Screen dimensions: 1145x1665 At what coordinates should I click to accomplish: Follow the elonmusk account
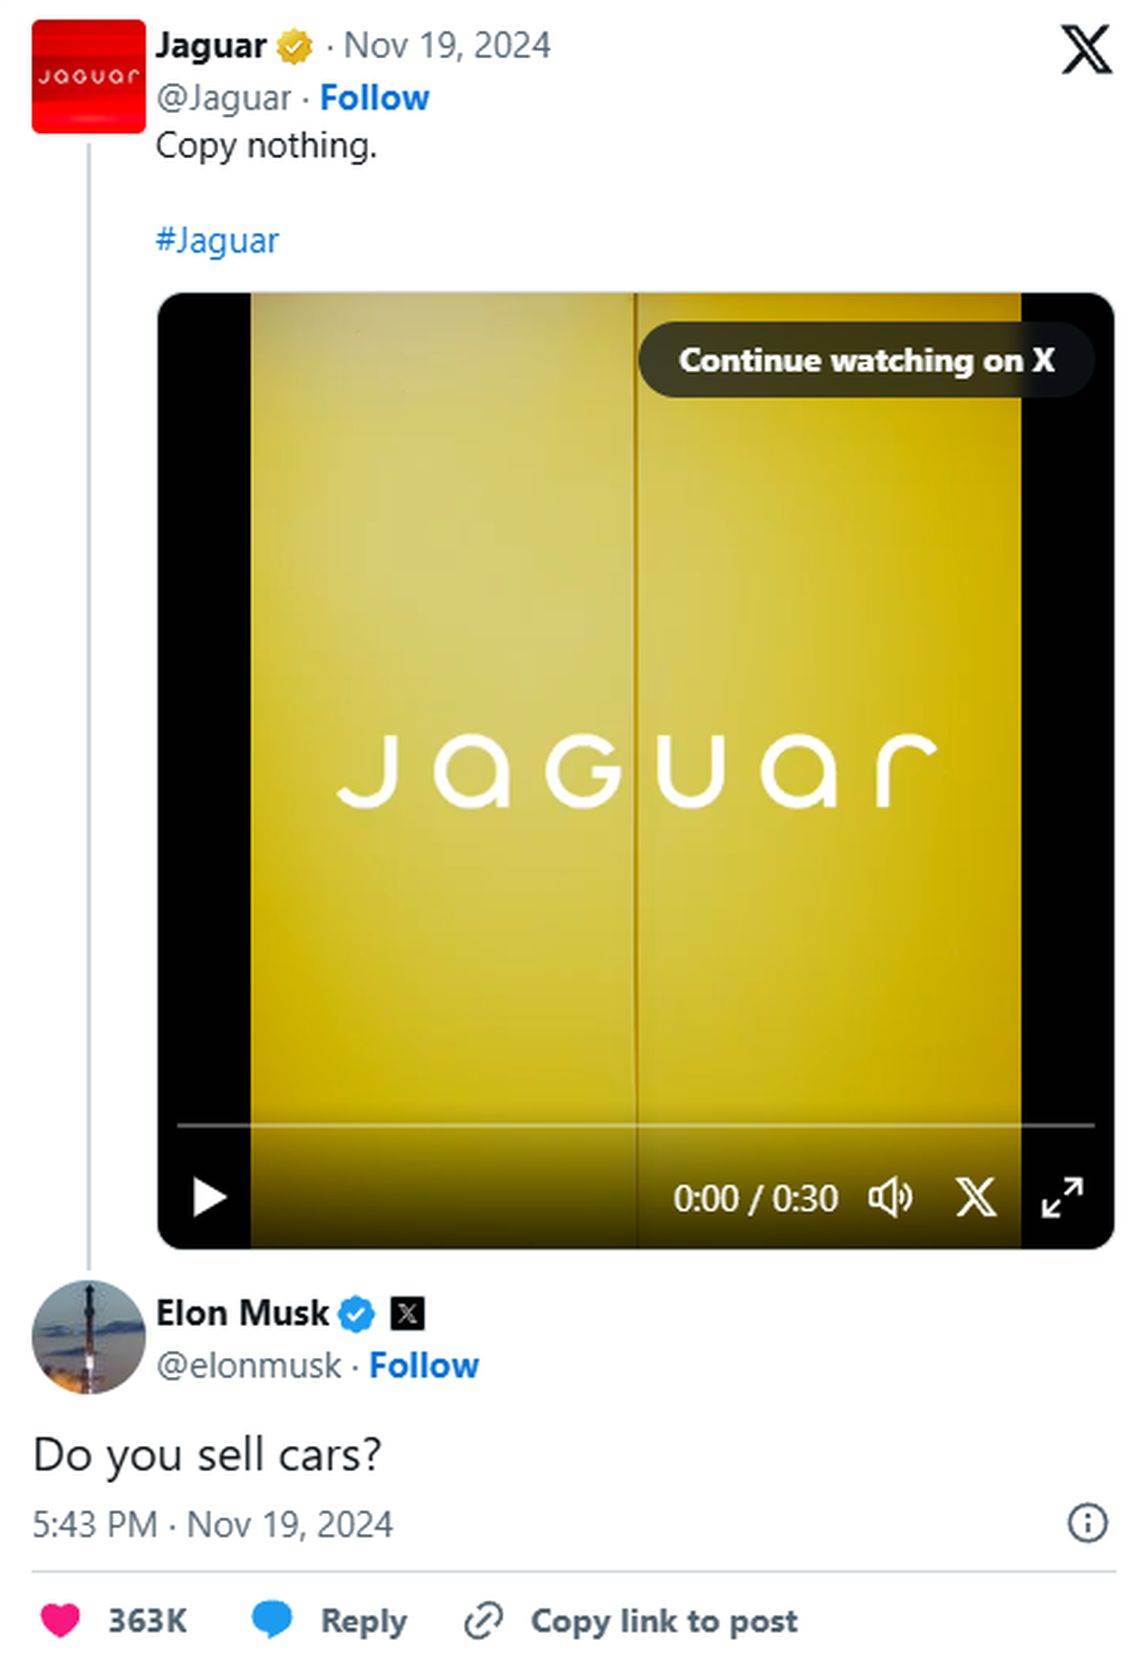tap(424, 1365)
